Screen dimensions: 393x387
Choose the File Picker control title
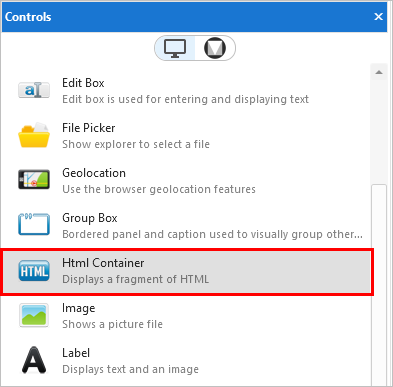(x=89, y=128)
